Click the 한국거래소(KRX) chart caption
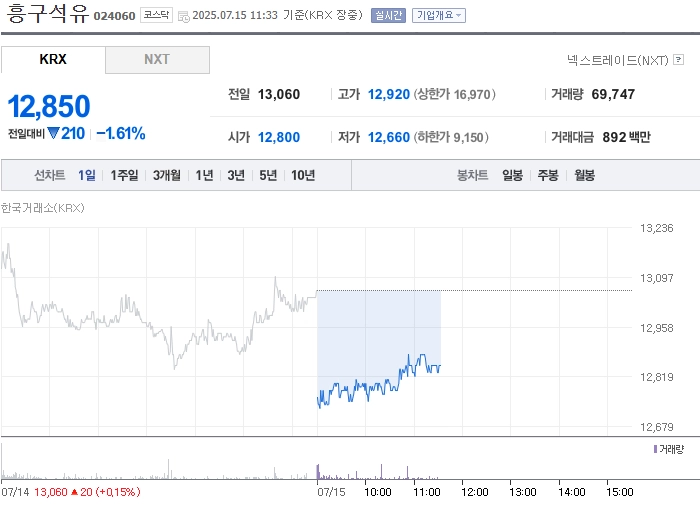Screen dimensions: 700x505 tap(43, 208)
